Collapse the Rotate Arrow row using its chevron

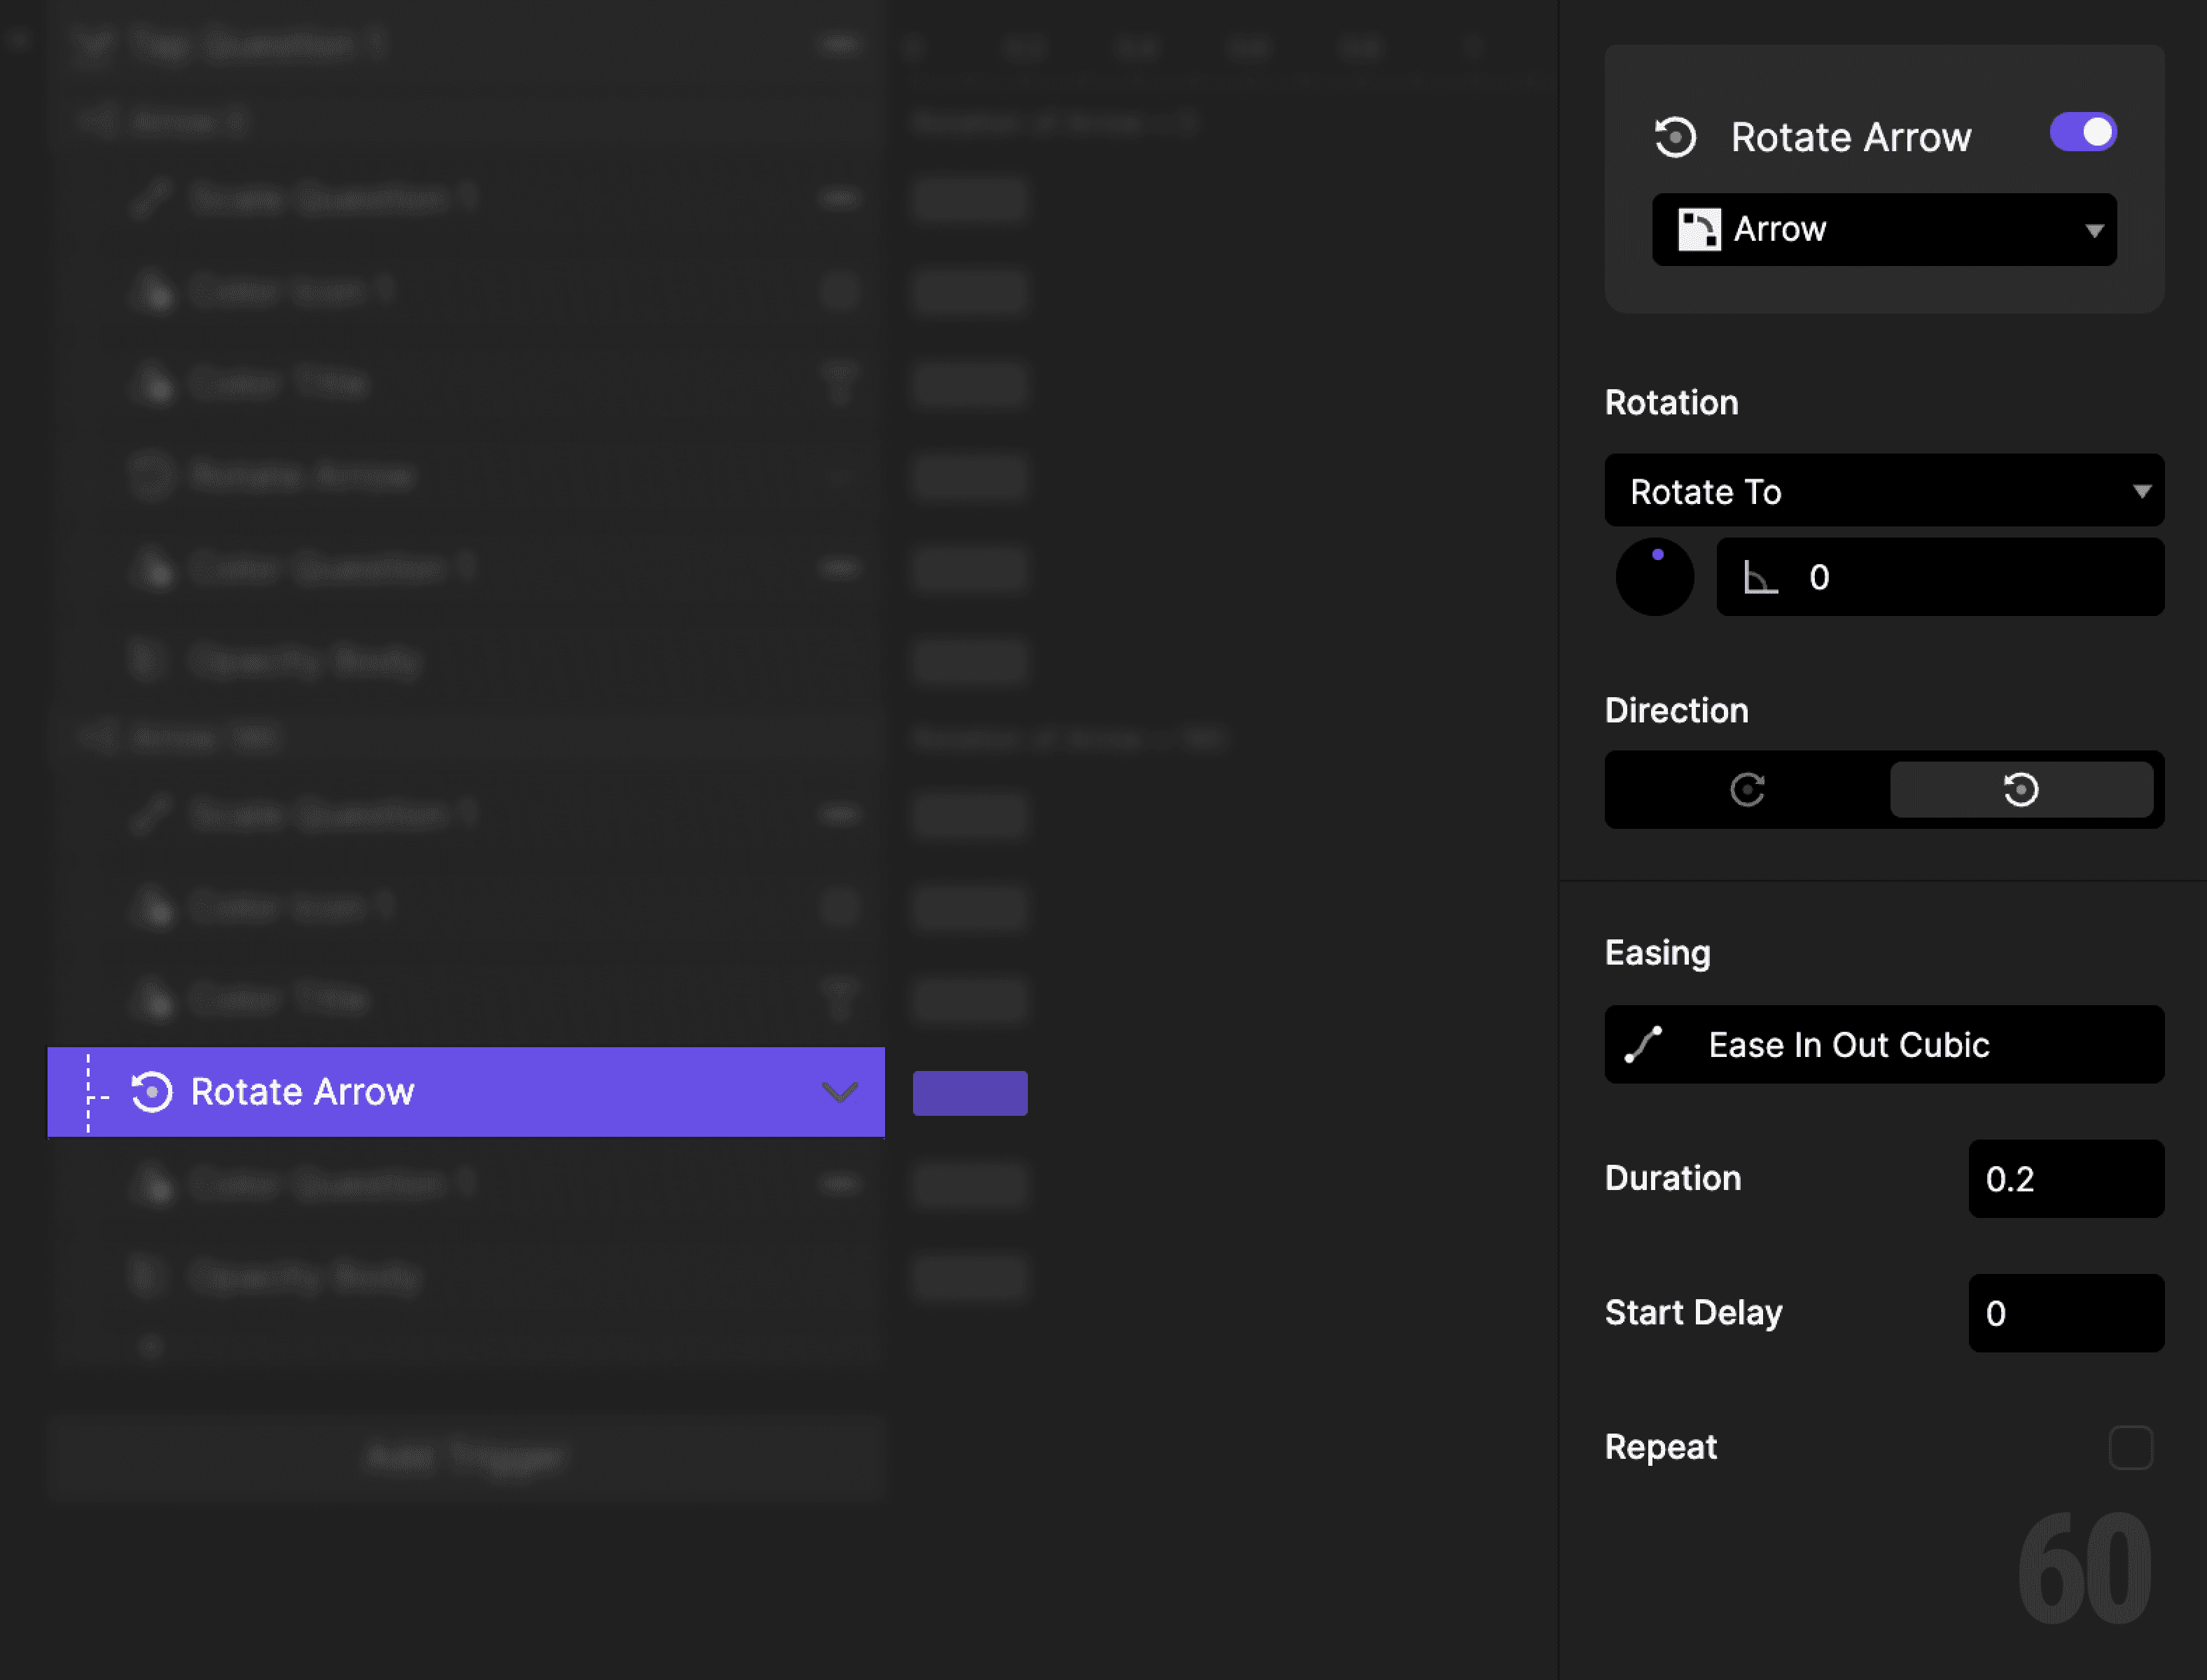[840, 1093]
